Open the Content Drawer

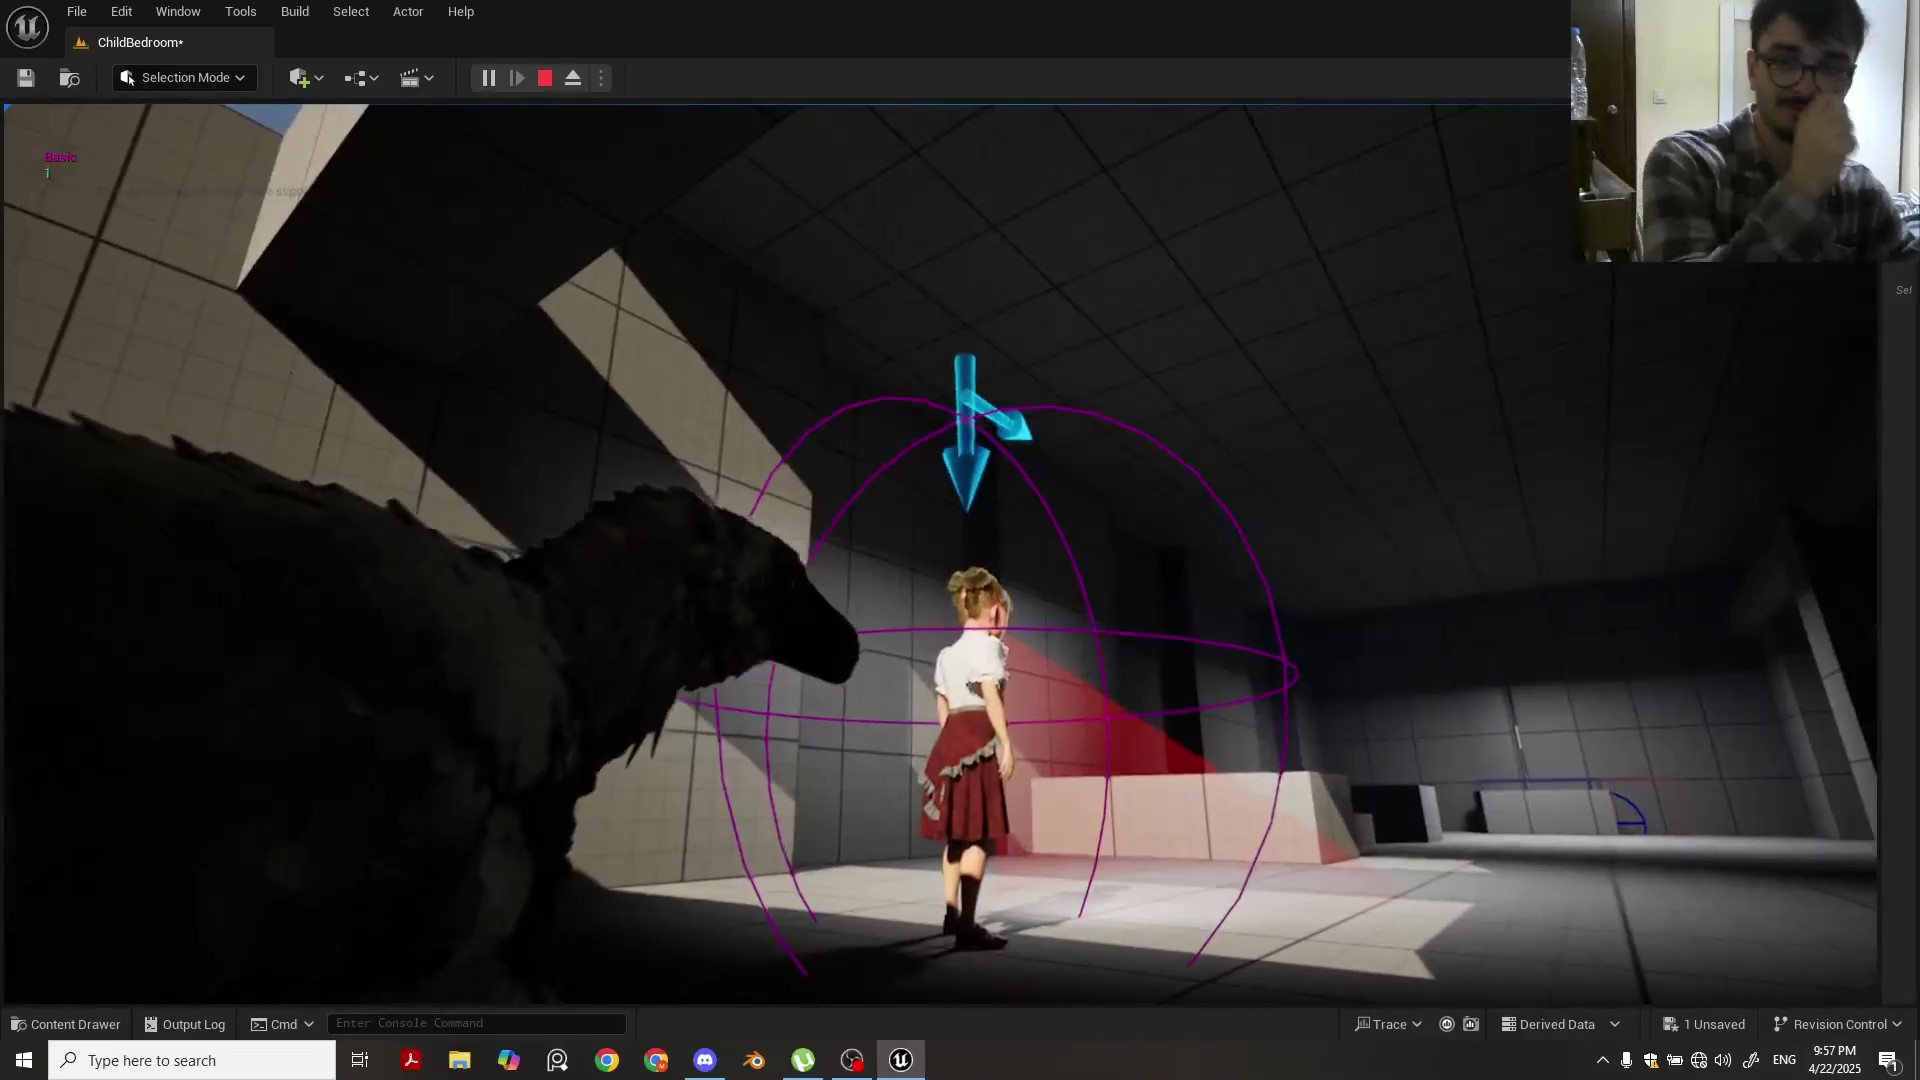tap(66, 1024)
